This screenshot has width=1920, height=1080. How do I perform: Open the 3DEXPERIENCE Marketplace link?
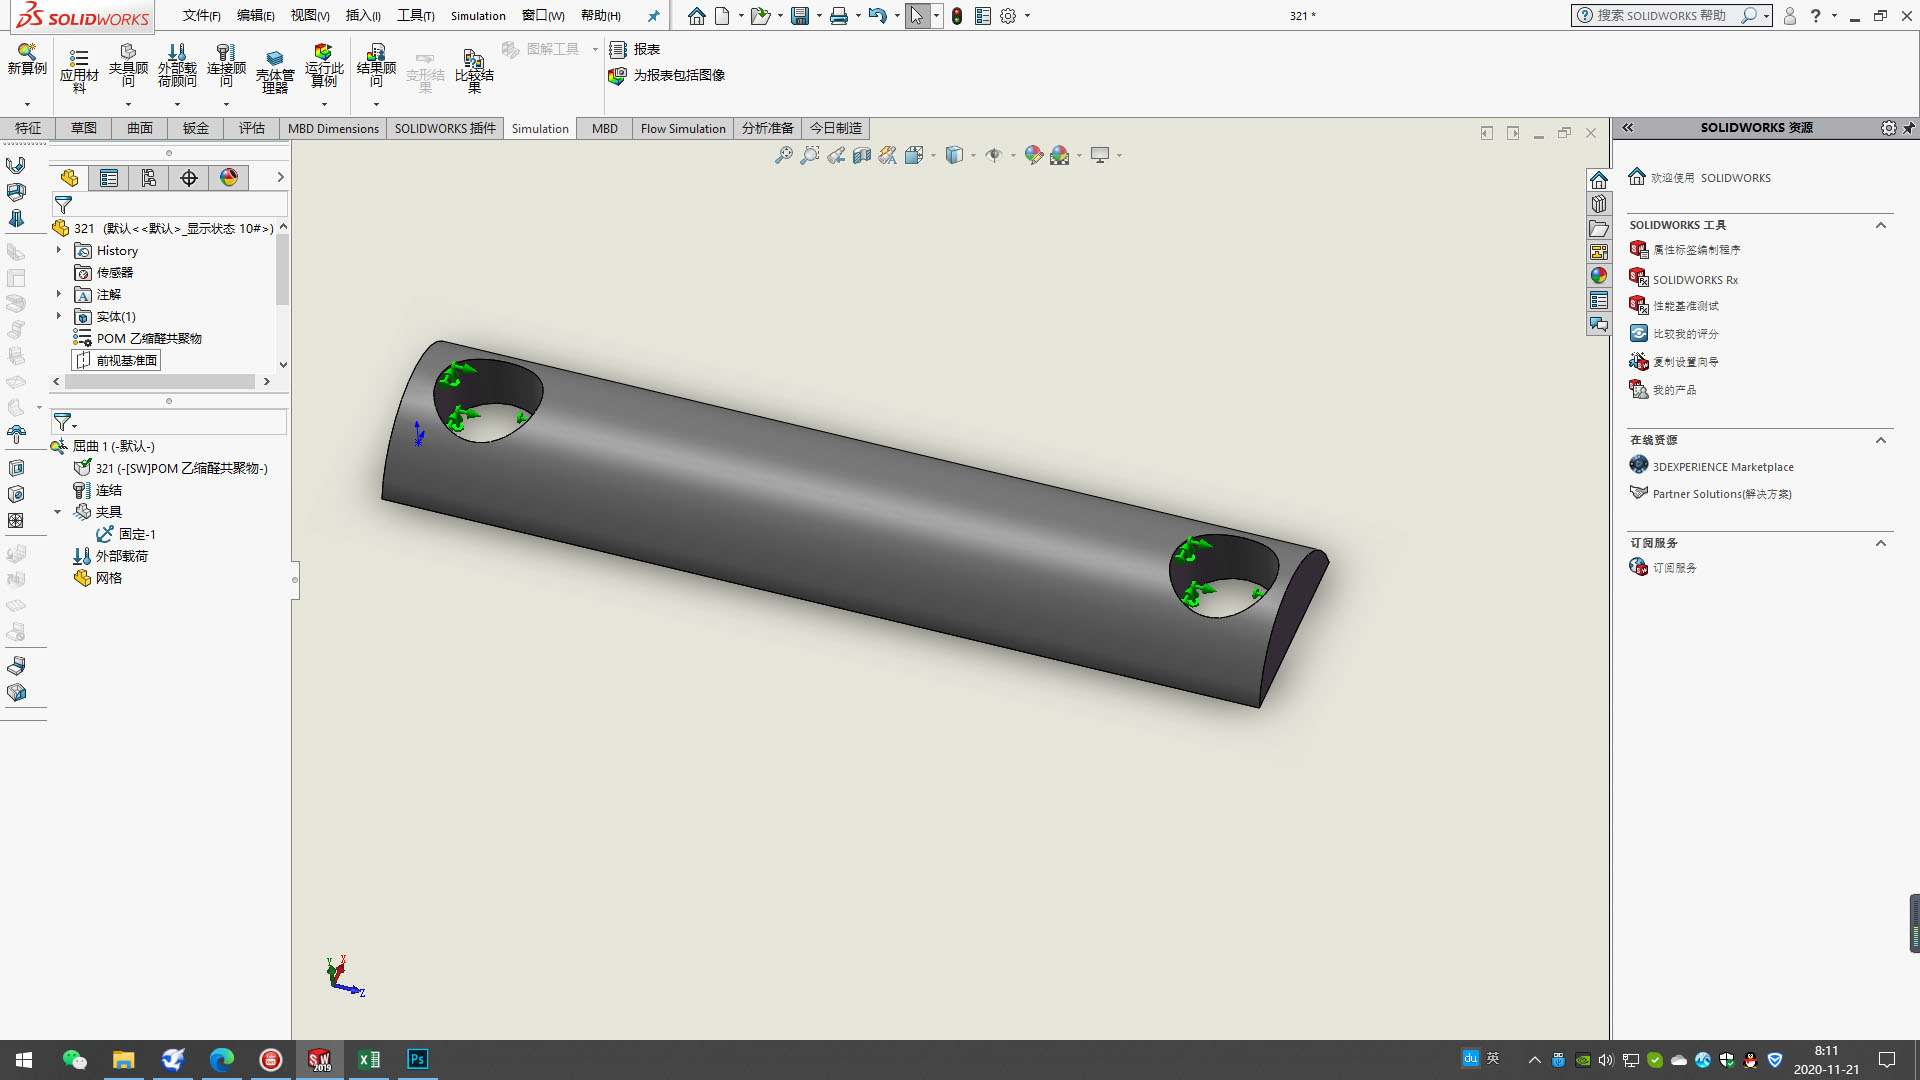pyautogui.click(x=1711, y=466)
